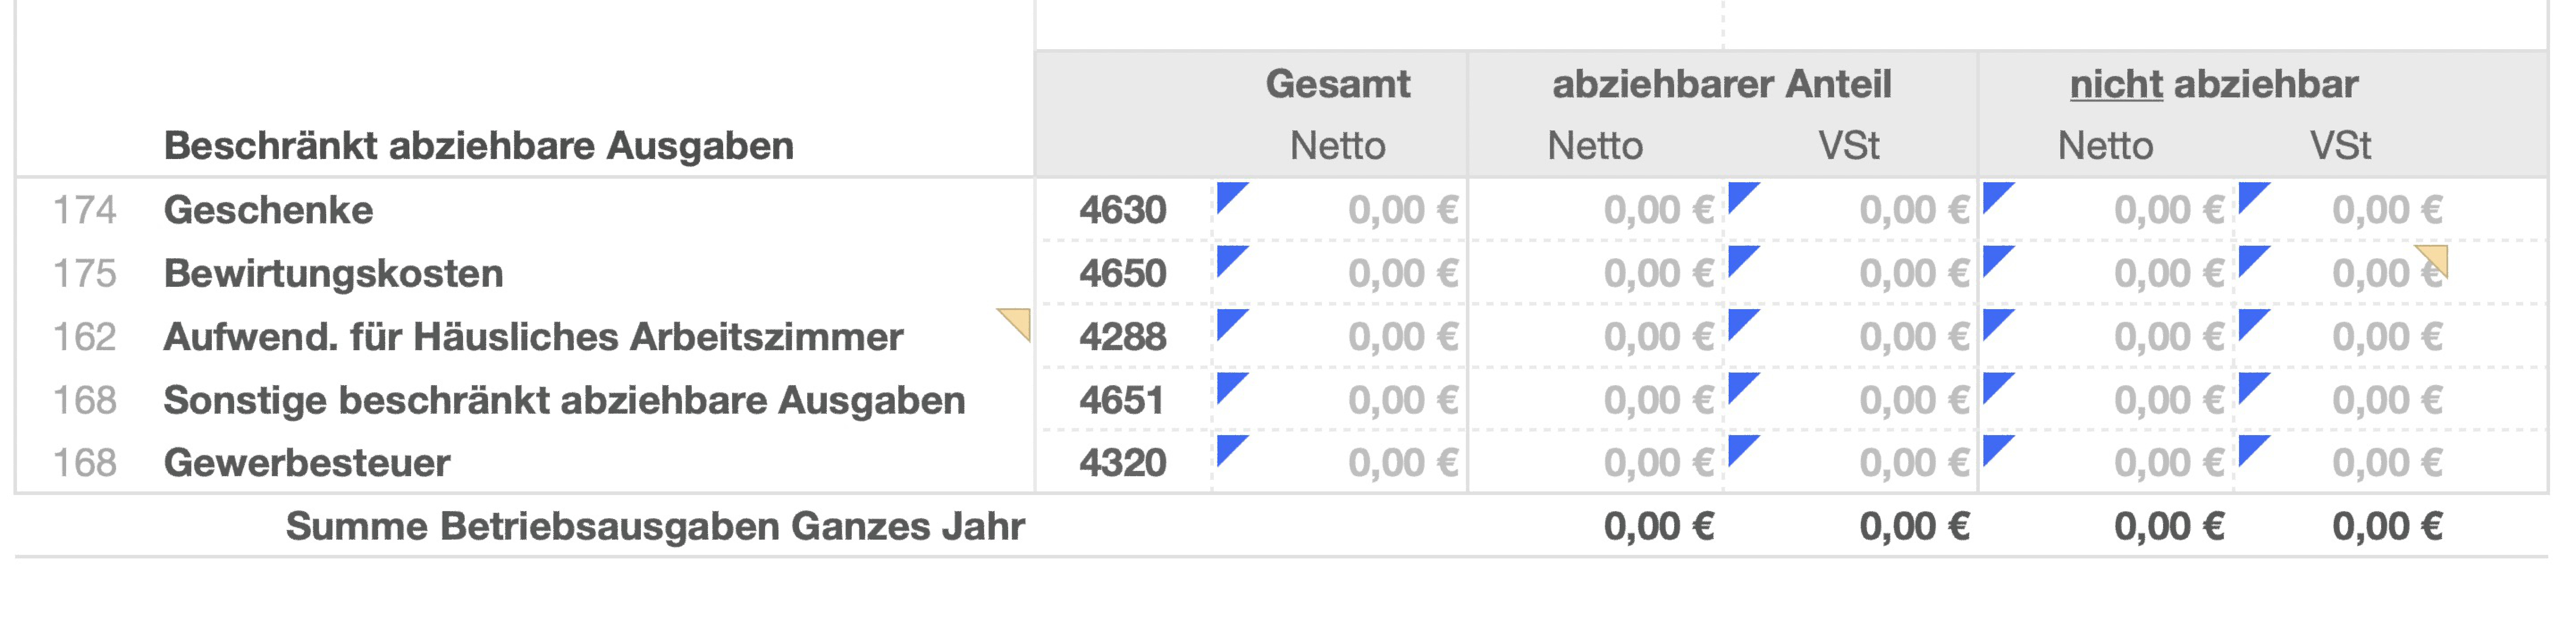Select the Geschenke row label cell
This screenshot has width=2576, height=629.
(x=268, y=210)
